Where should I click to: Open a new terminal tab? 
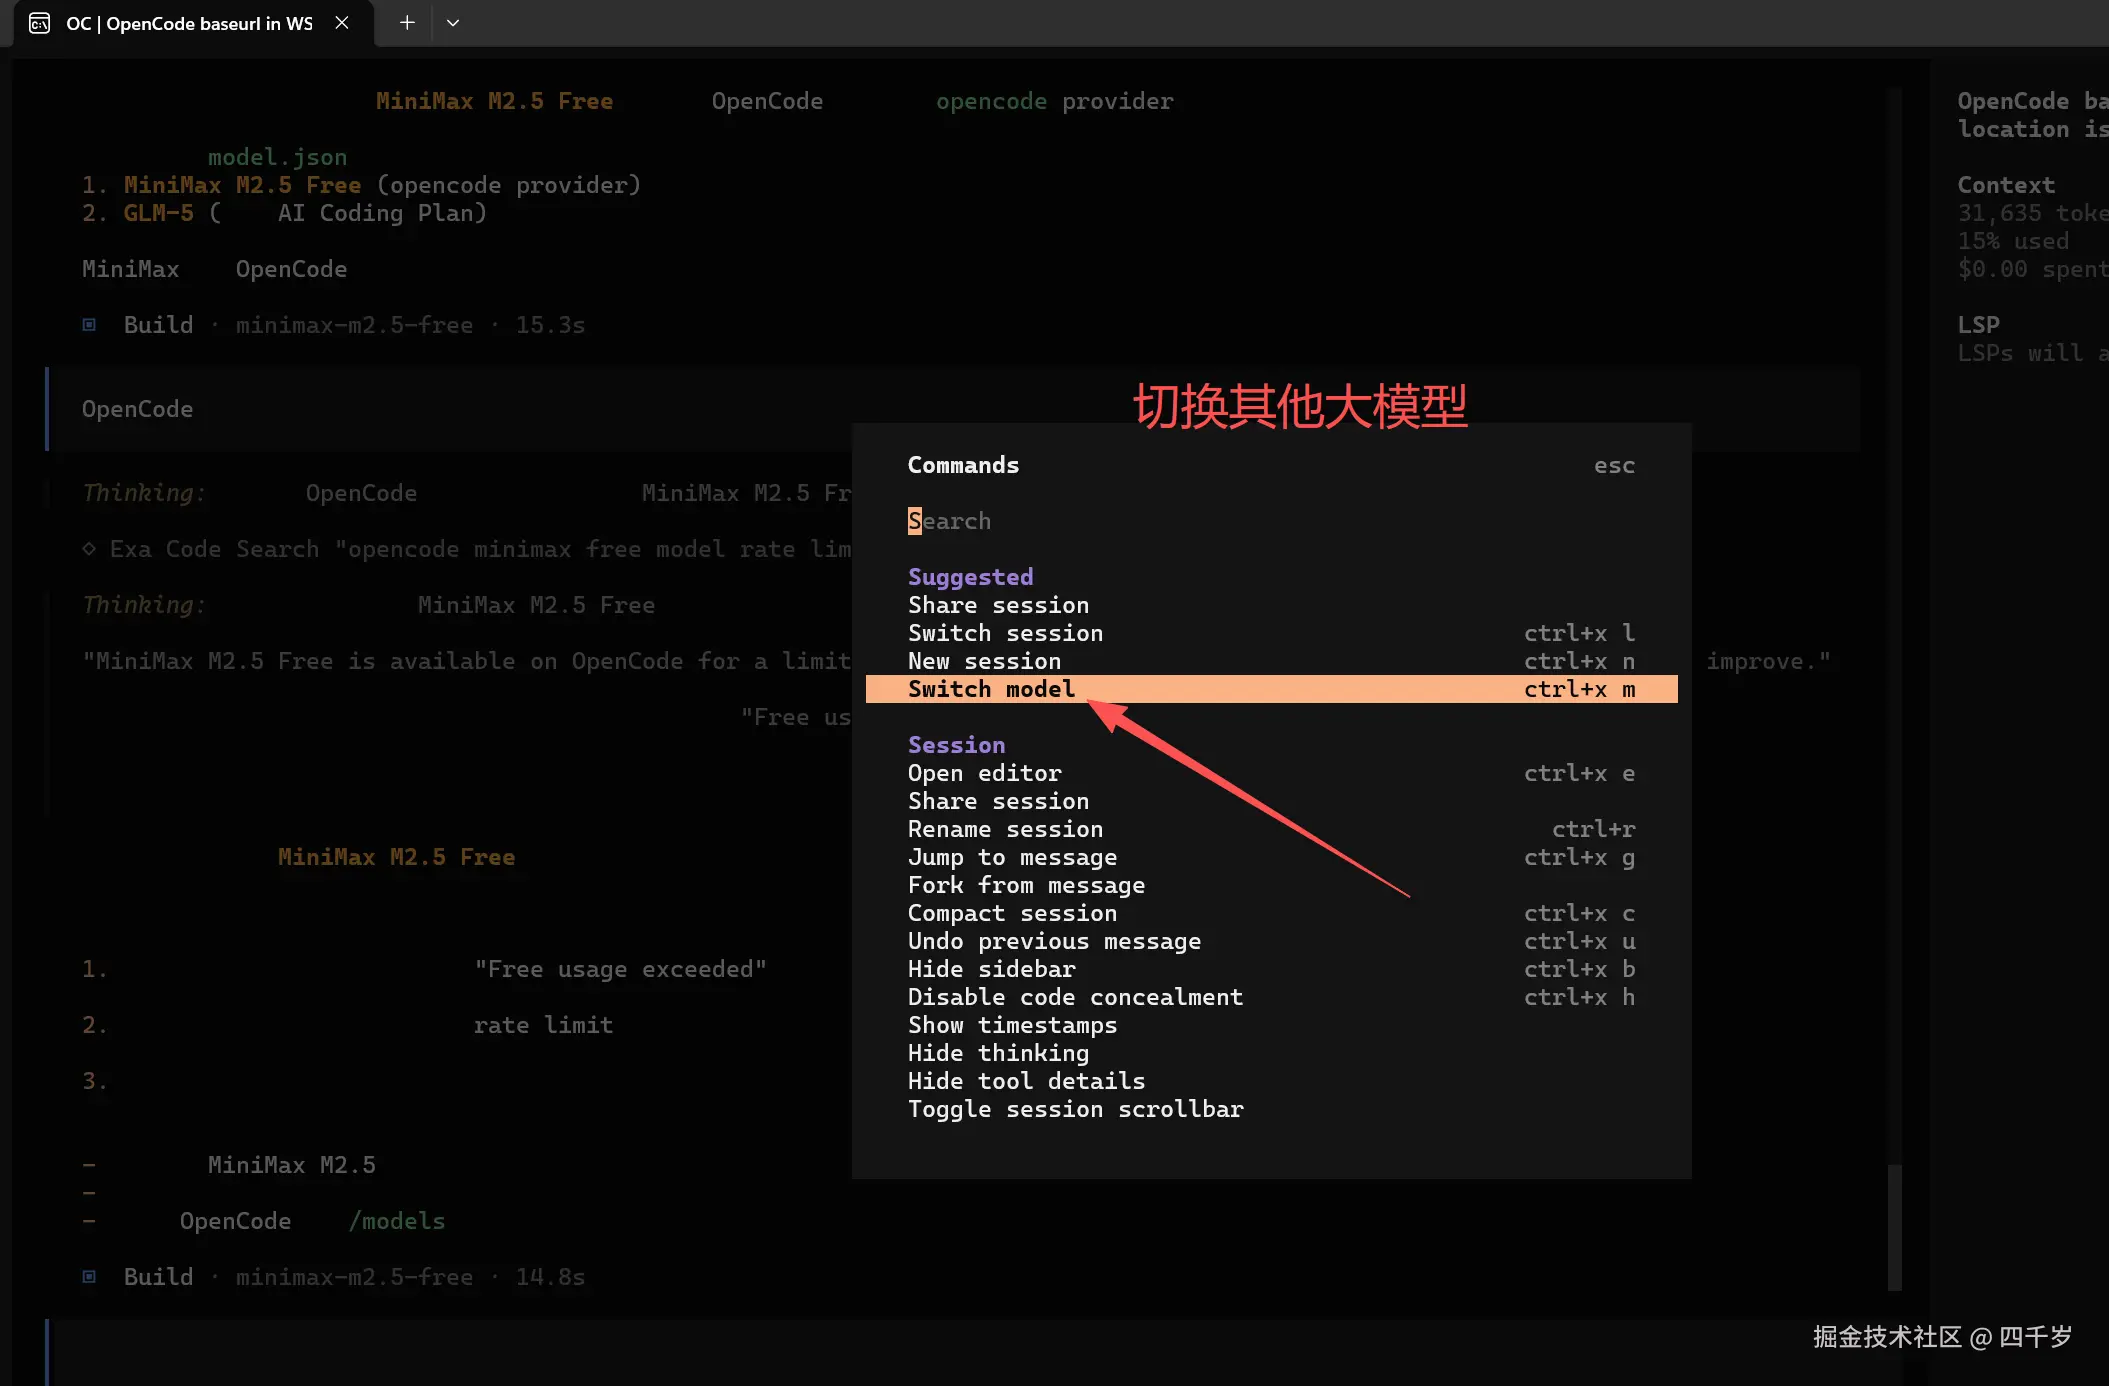coord(407,23)
